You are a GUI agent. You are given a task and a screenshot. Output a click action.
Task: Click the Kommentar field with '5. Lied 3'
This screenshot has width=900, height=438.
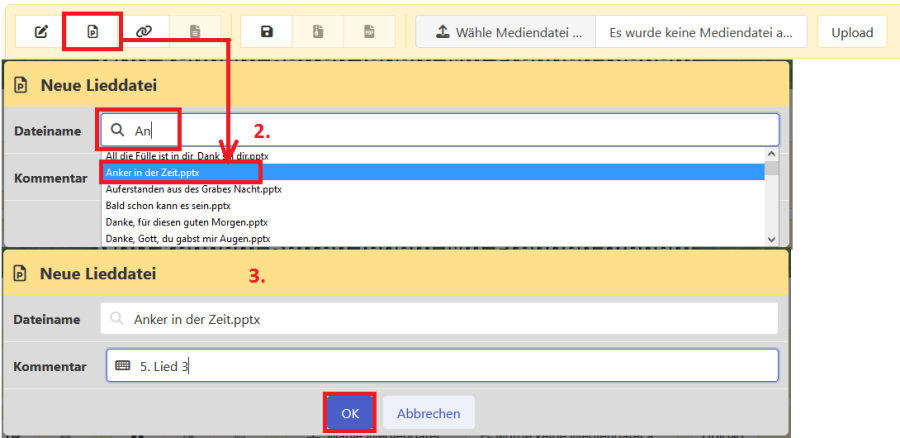click(440, 366)
